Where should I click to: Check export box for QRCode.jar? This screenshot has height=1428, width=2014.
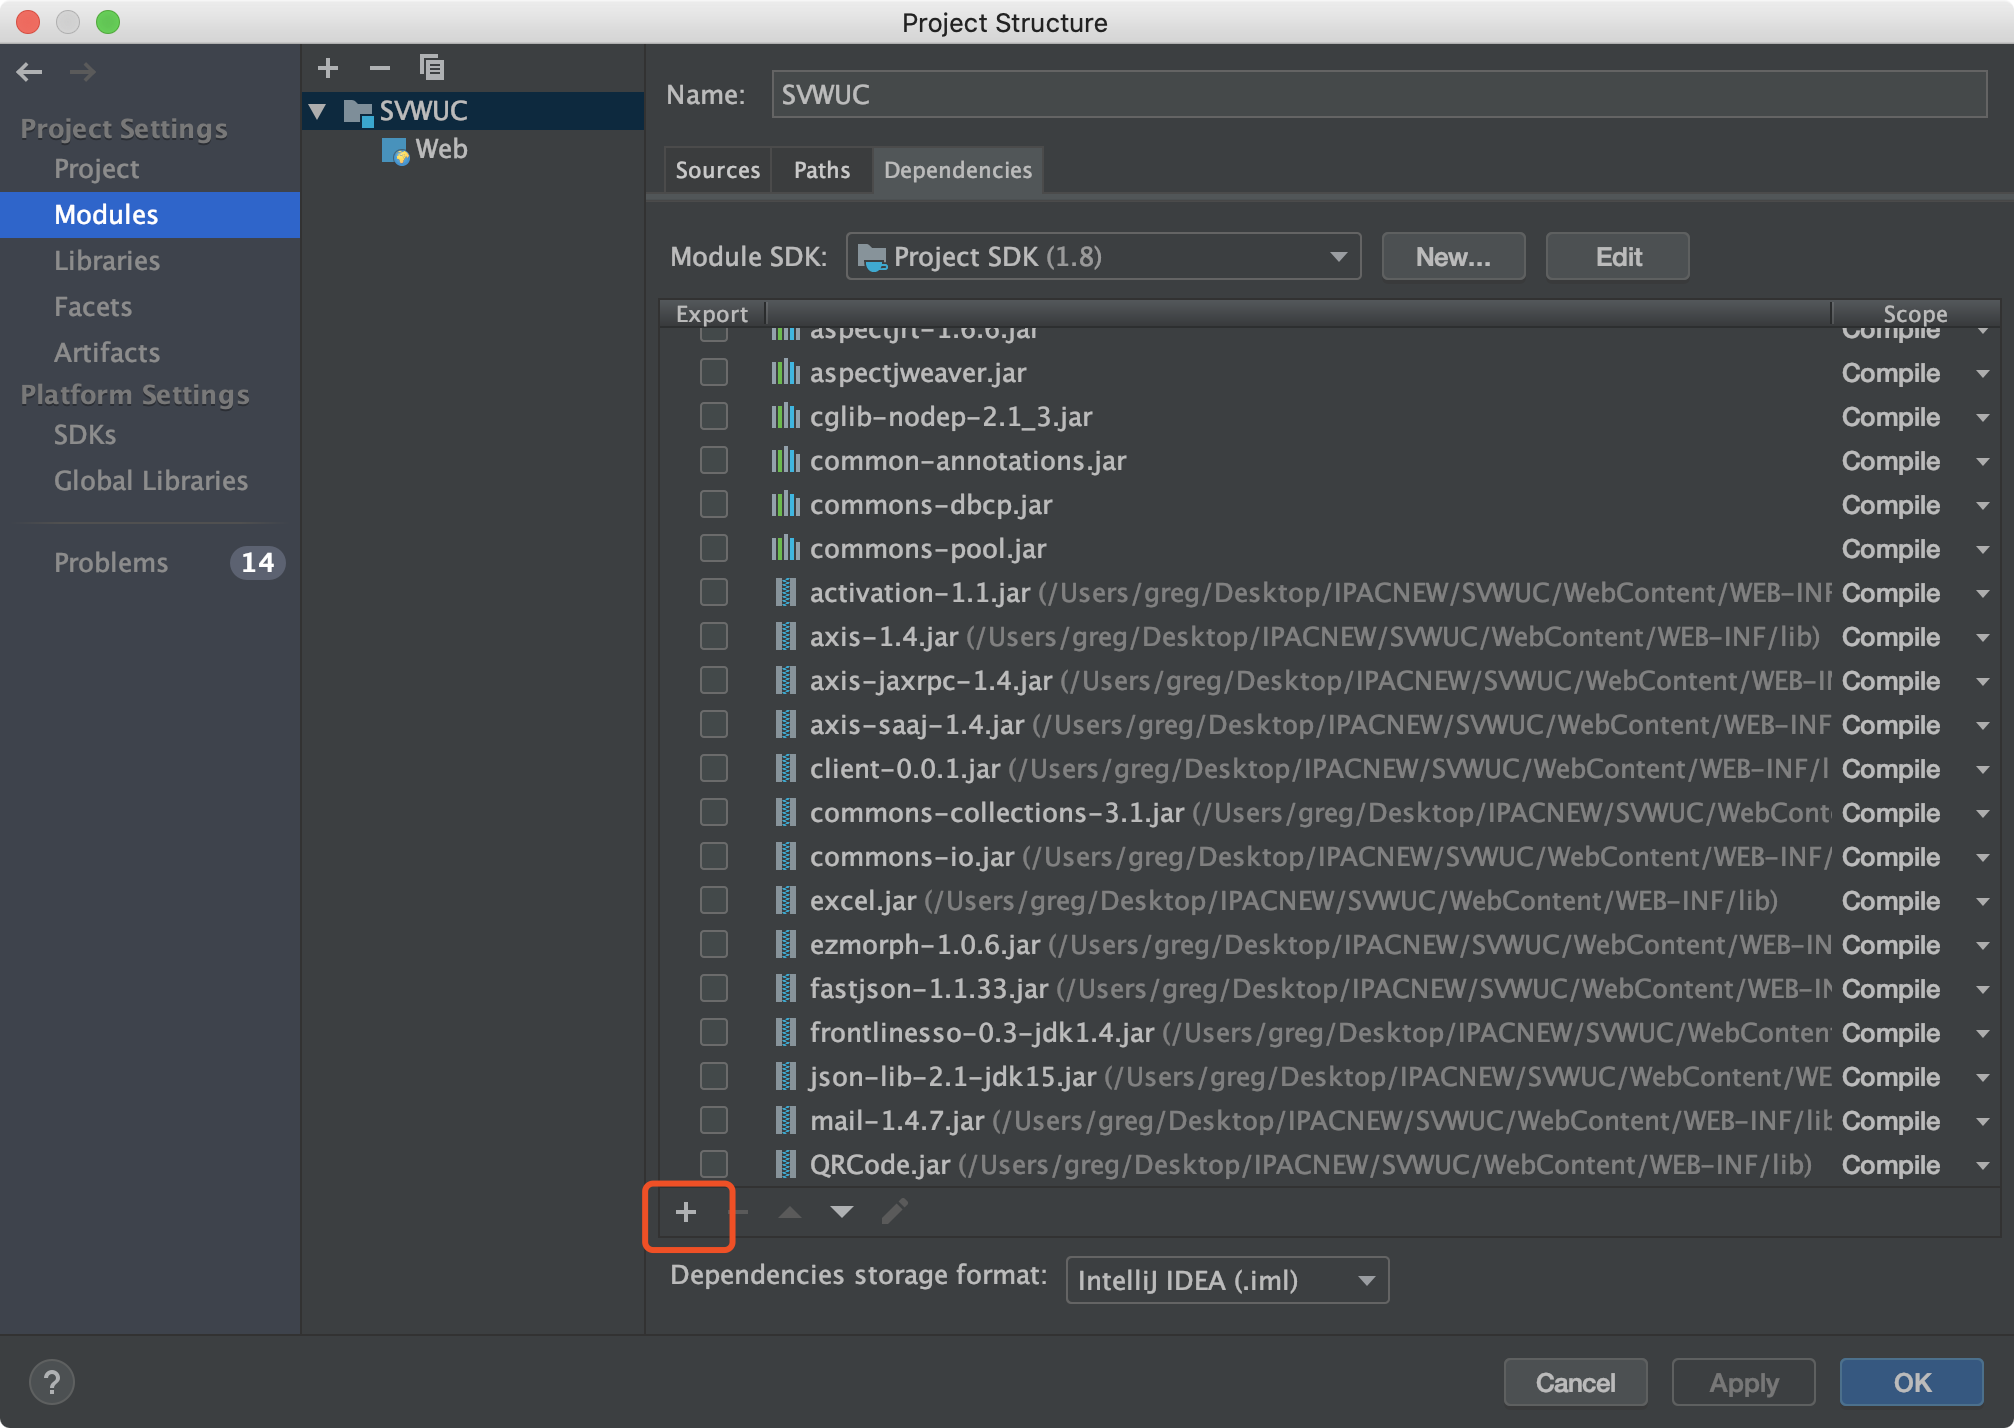(x=714, y=1165)
